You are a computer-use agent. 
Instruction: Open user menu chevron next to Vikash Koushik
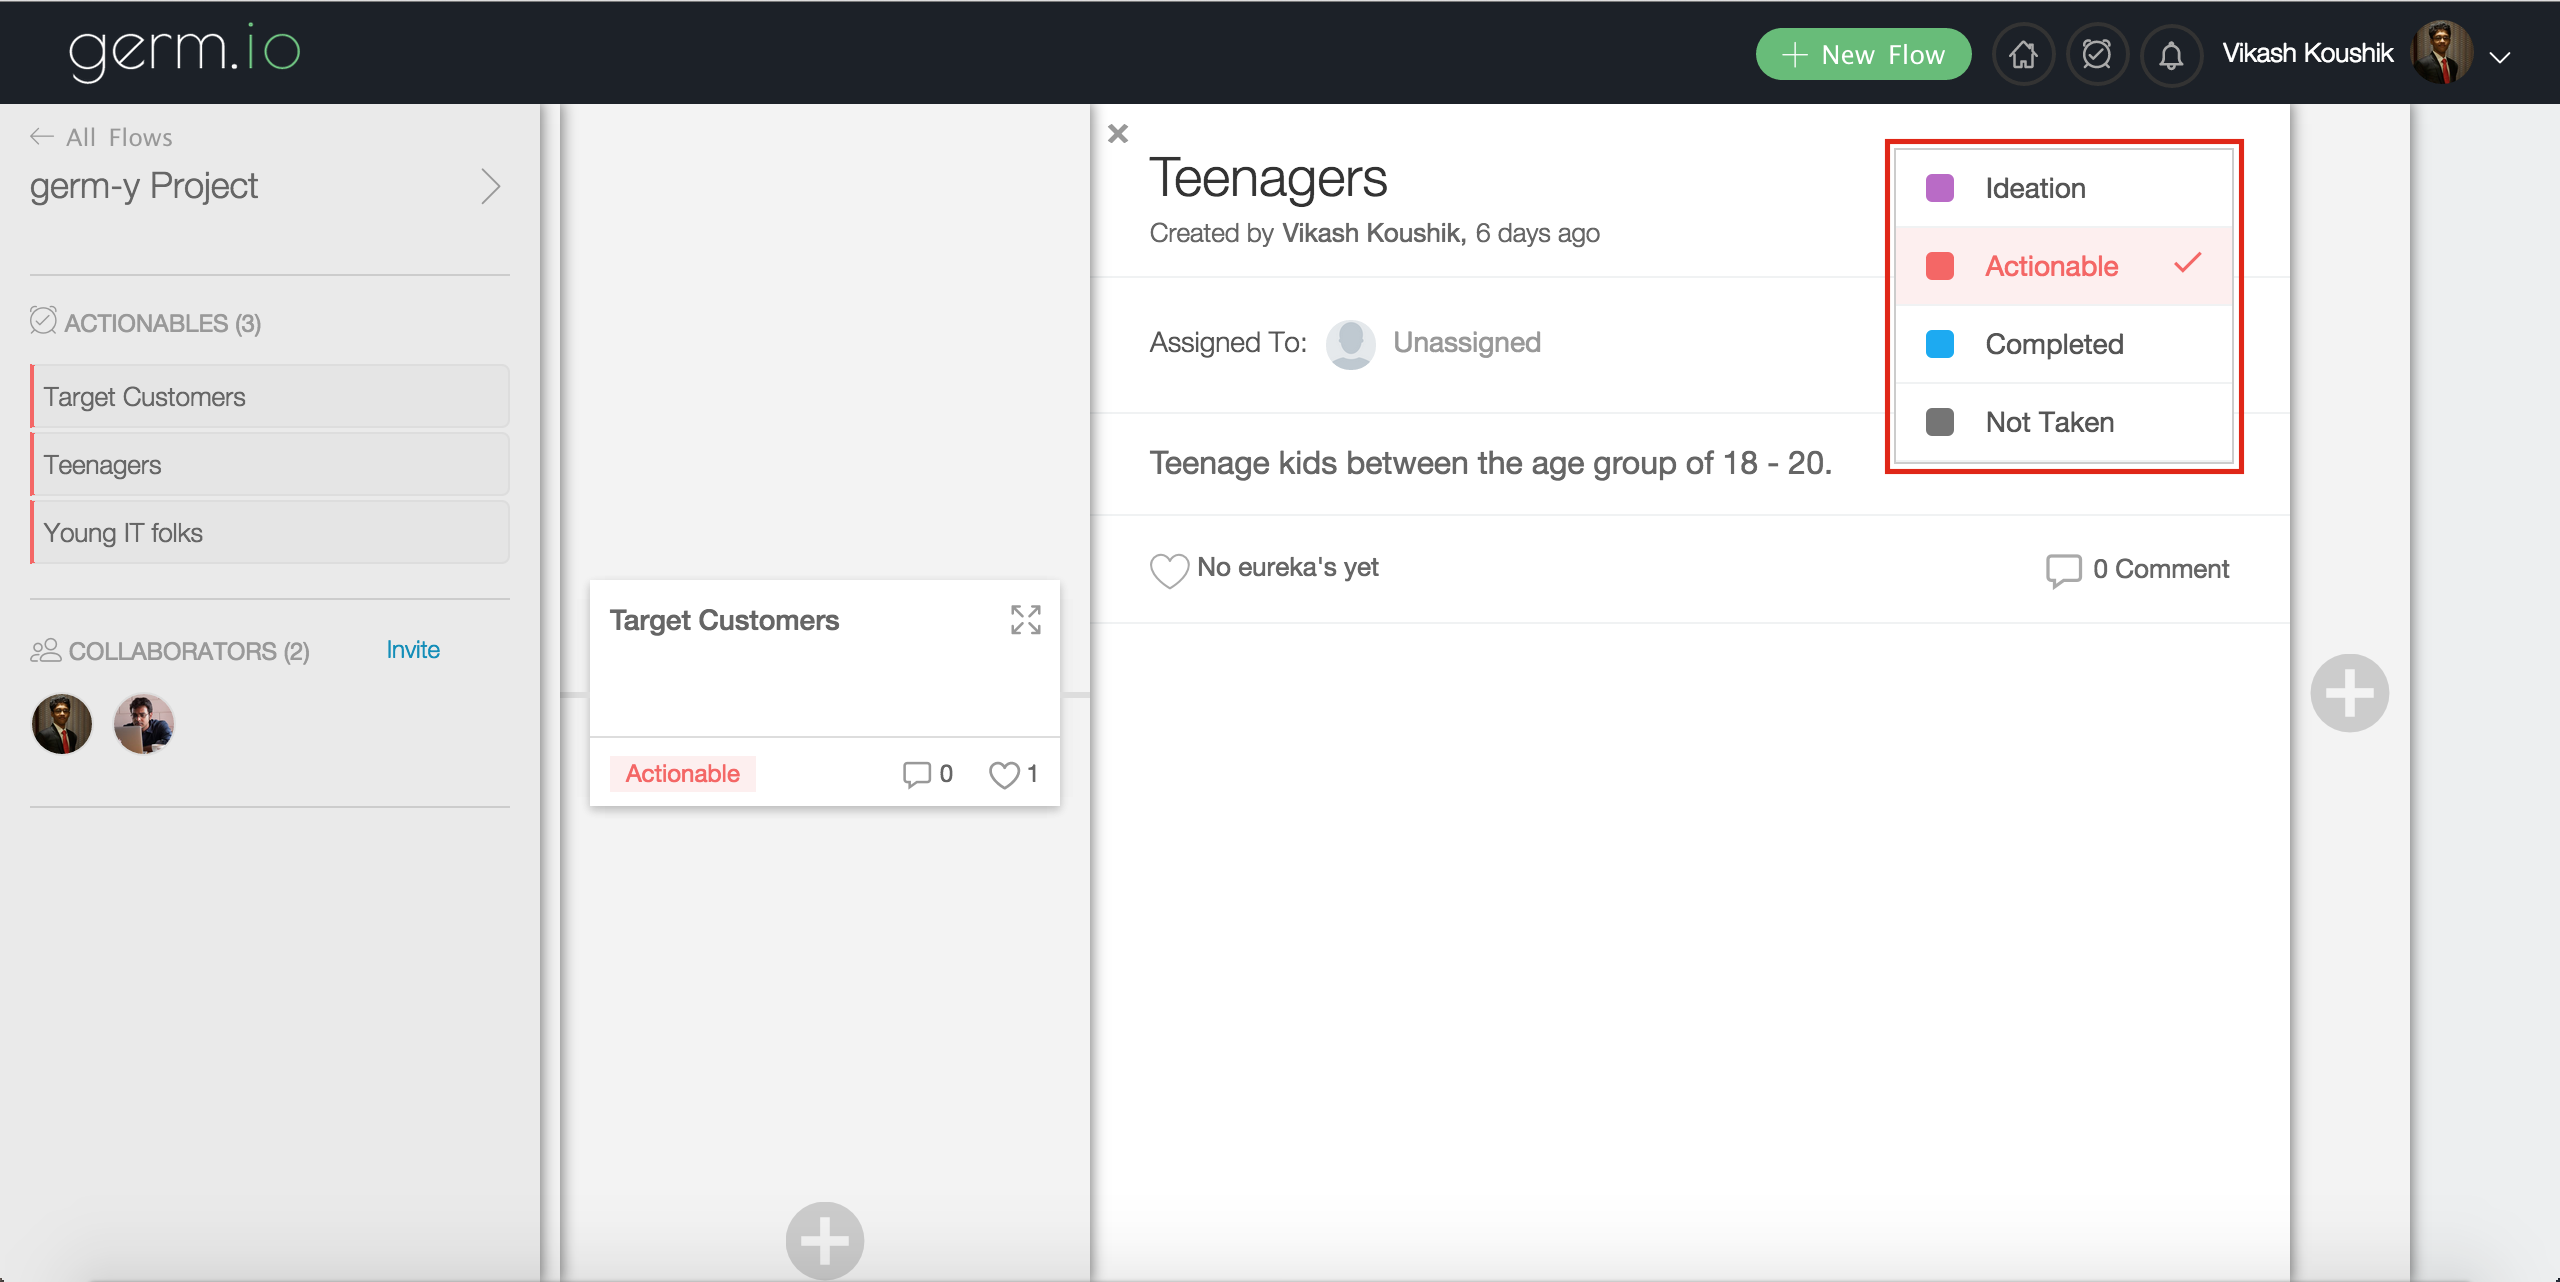(2499, 57)
